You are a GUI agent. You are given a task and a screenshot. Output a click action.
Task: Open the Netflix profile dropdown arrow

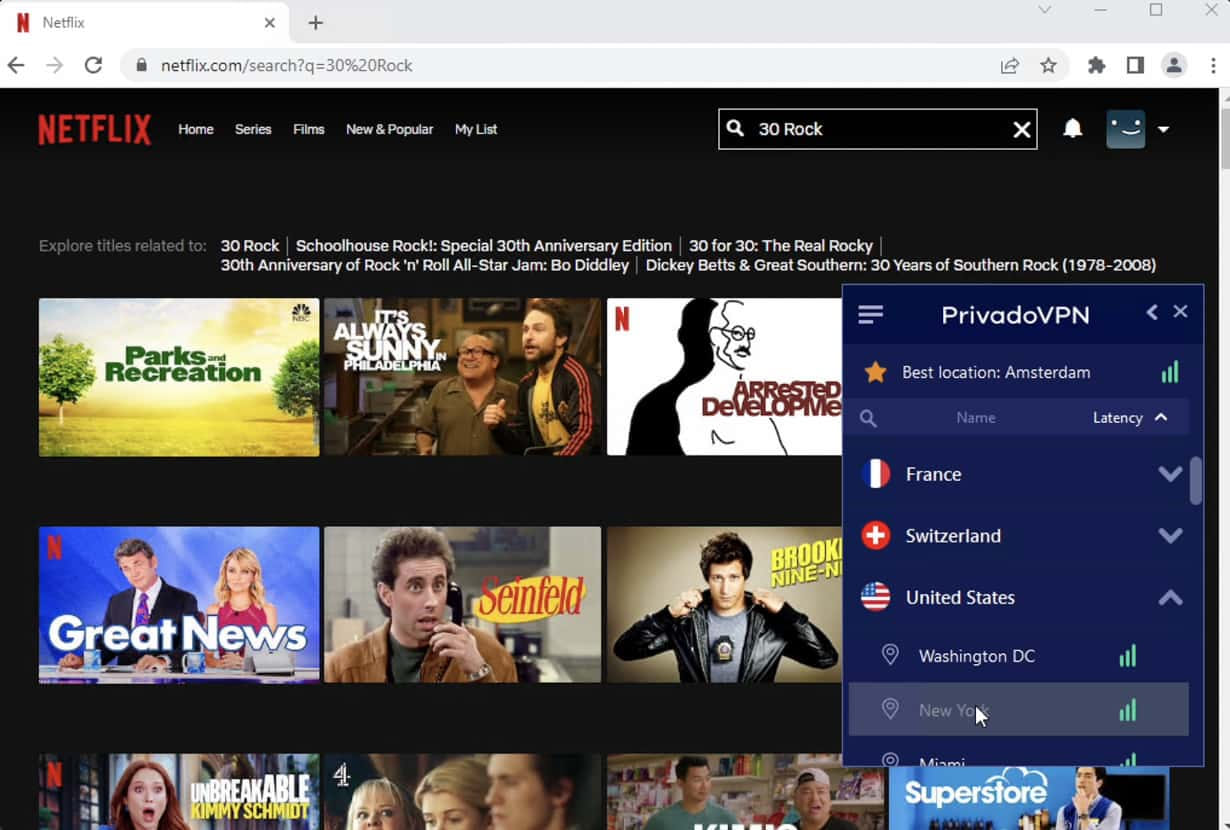(x=1163, y=130)
